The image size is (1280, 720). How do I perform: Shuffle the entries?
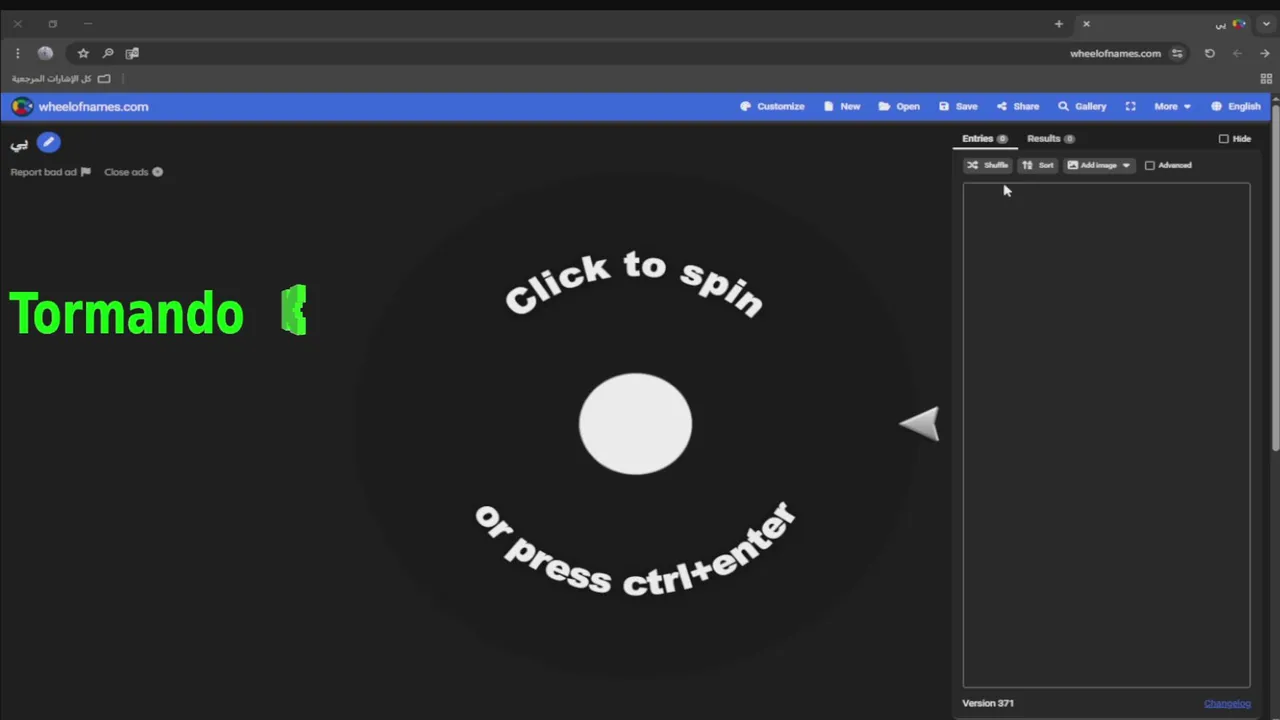pyautogui.click(x=987, y=165)
